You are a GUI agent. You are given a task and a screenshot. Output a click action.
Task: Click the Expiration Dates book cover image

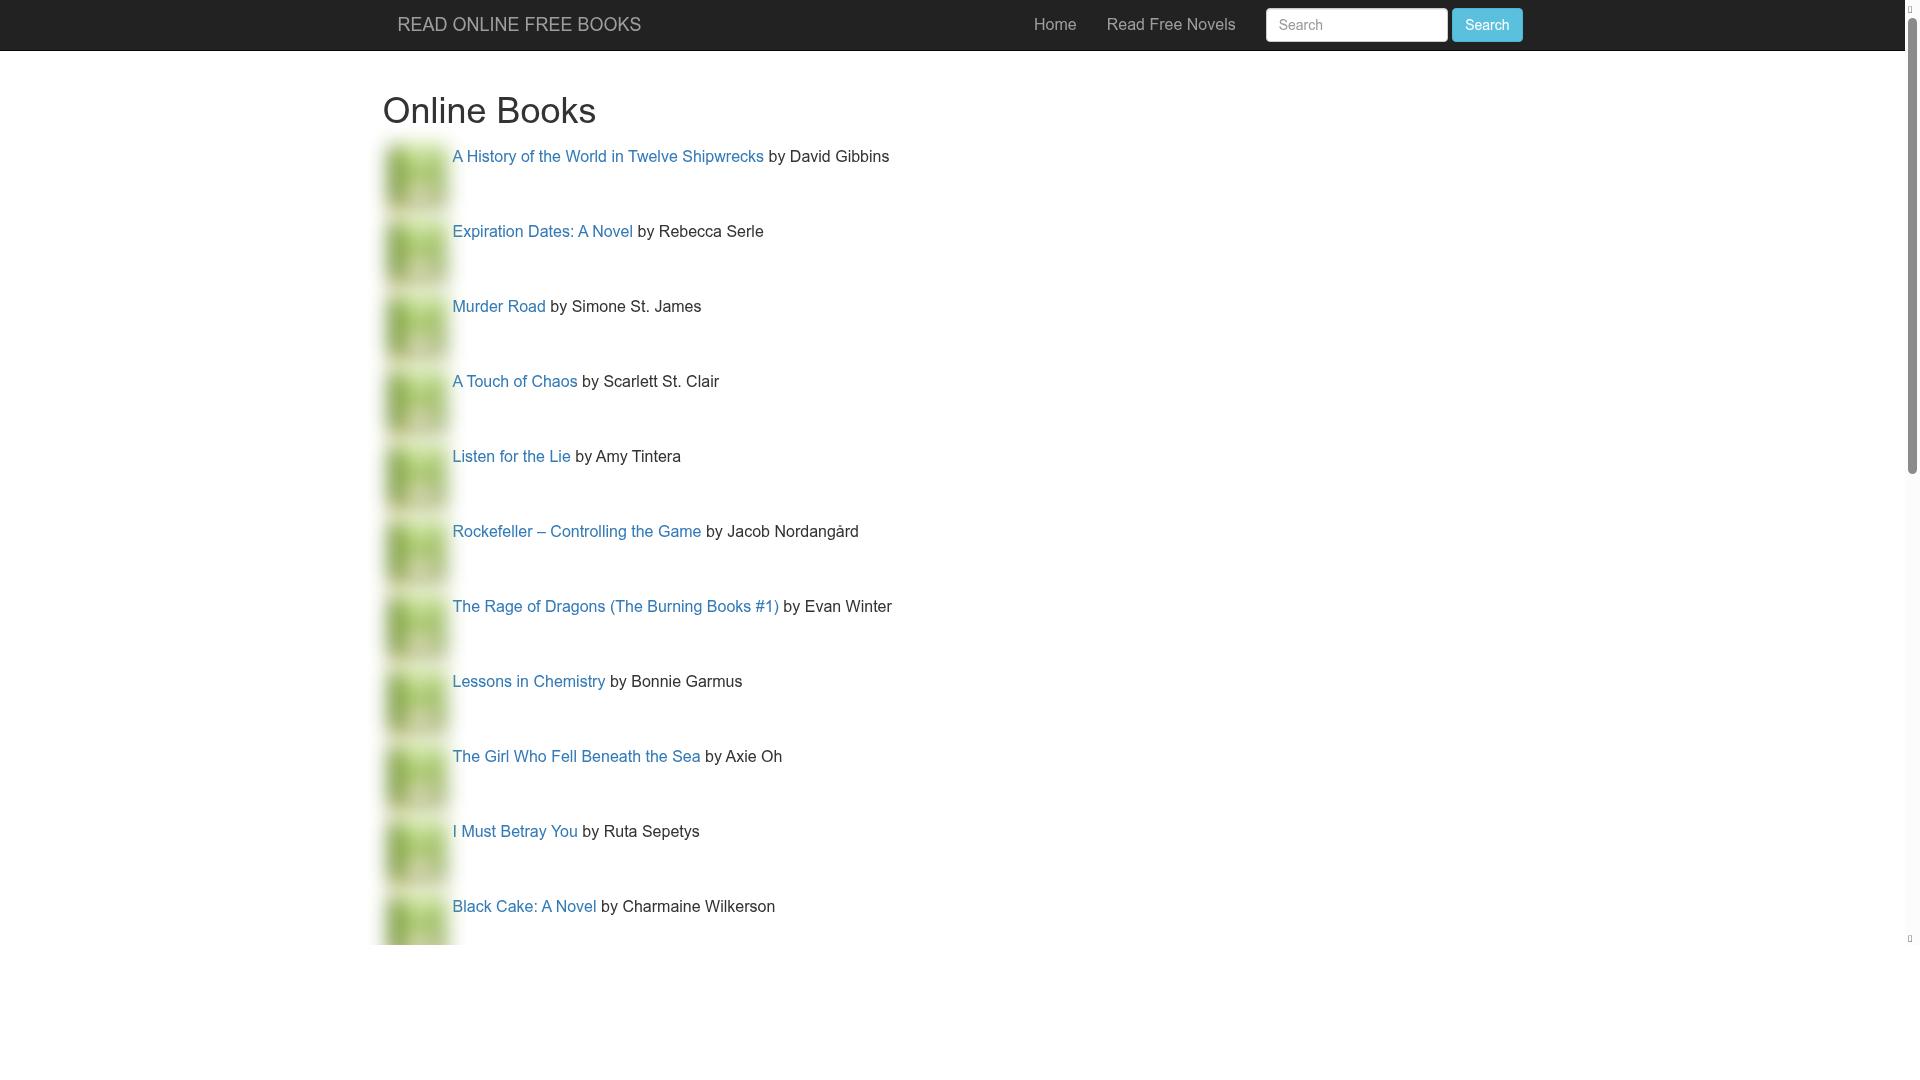point(415,252)
